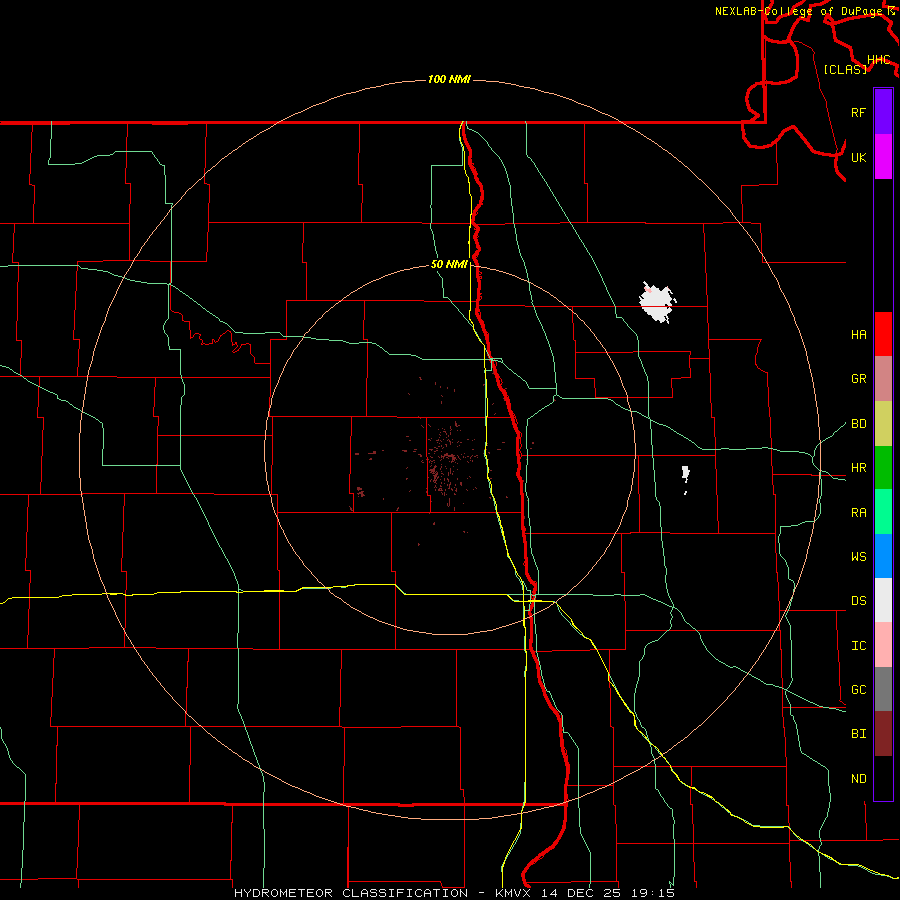The height and width of the screenshot is (900, 900).
Task: Click the "UK" legend label
Action: [x=858, y=157]
